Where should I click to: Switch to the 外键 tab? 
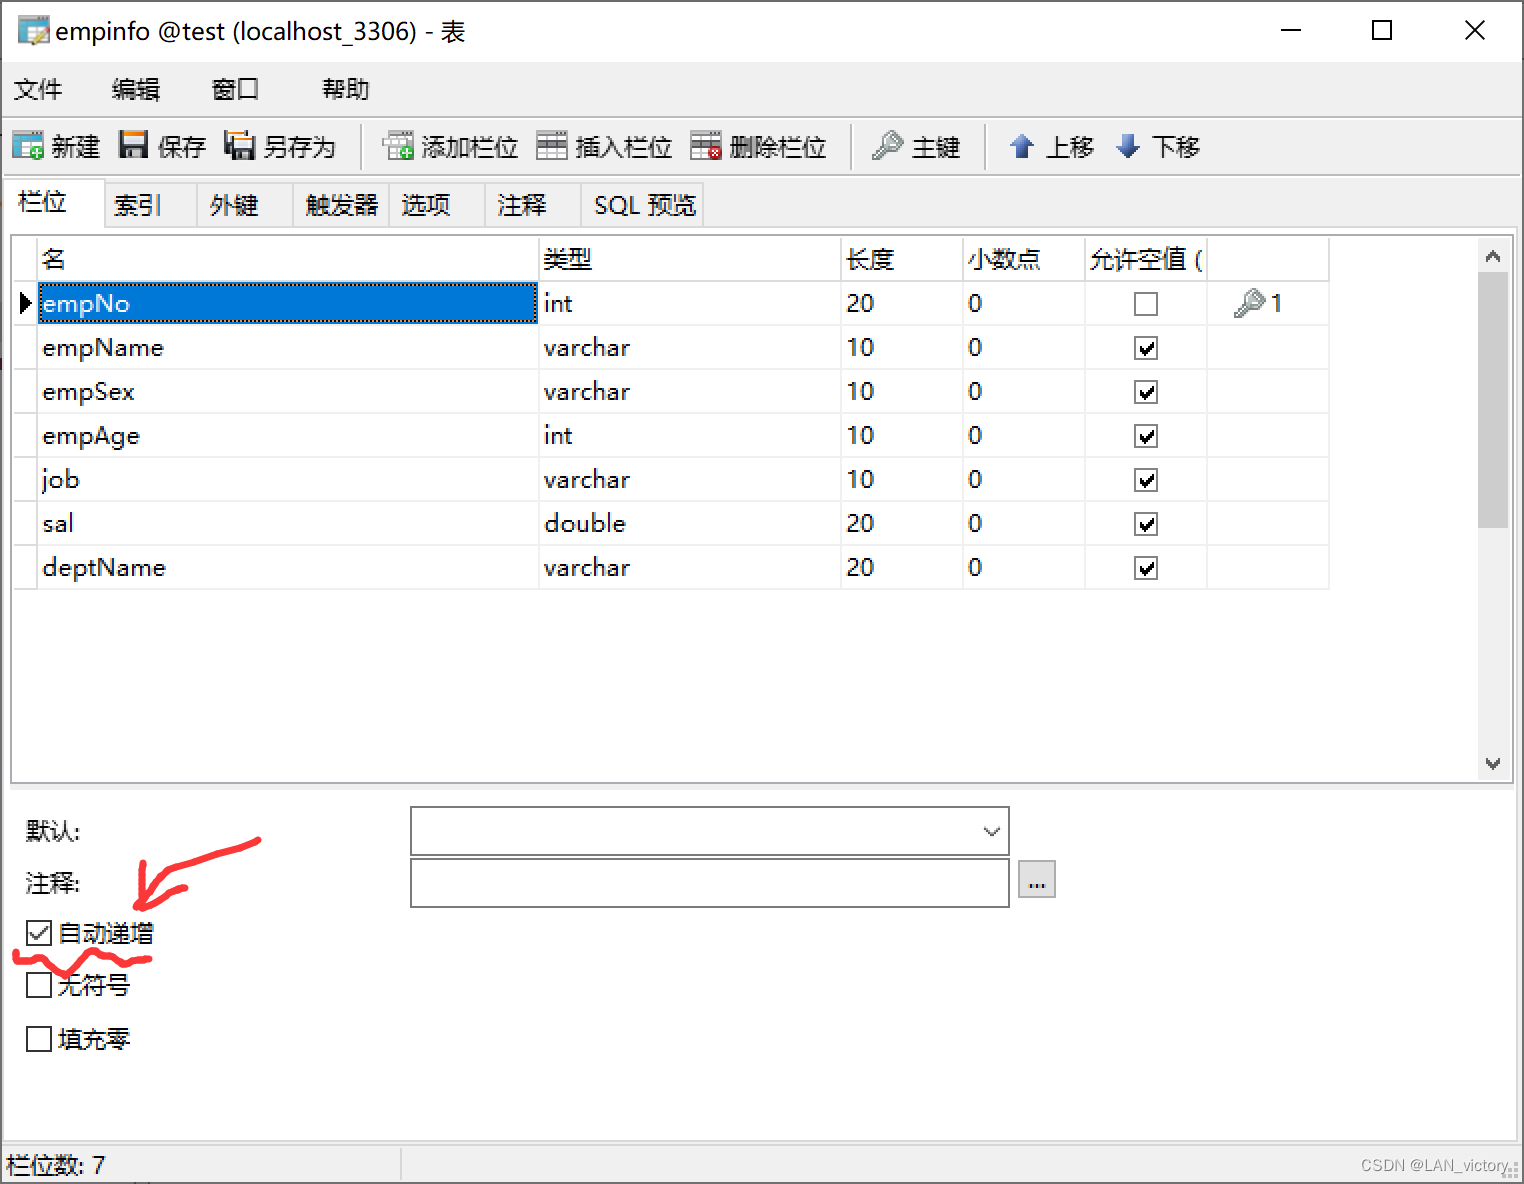pyautogui.click(x=245, y=205)
